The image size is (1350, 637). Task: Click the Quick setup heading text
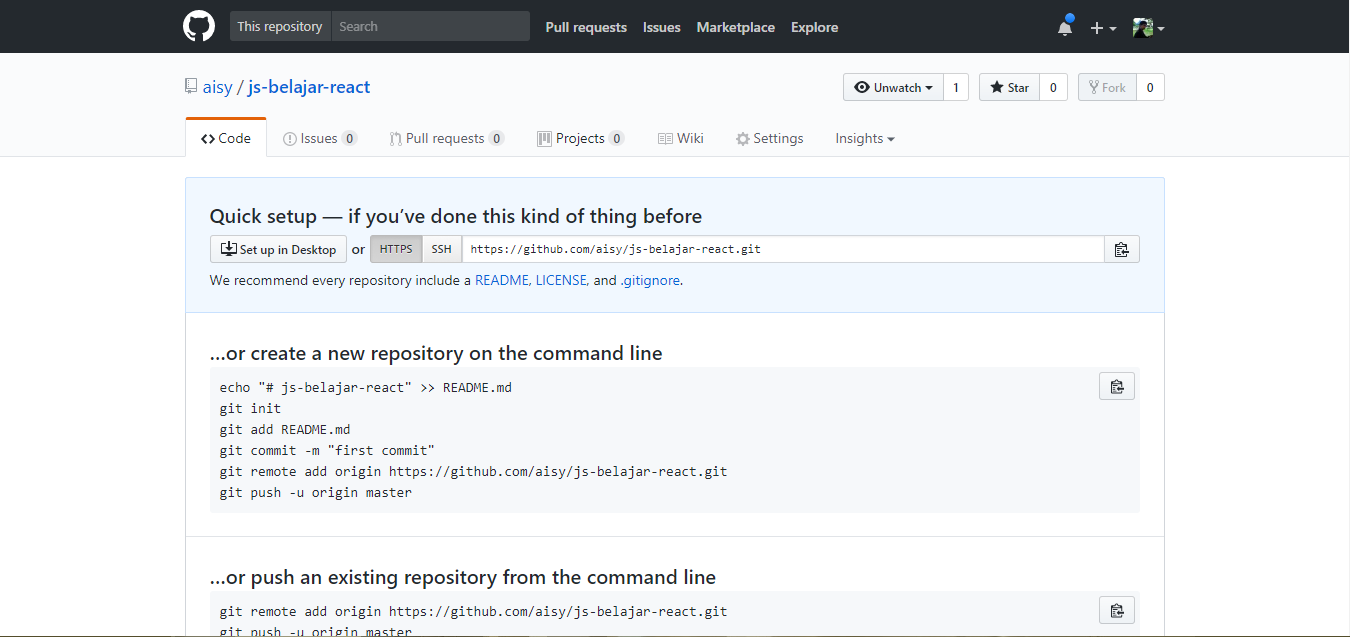[x=456, y=216]
